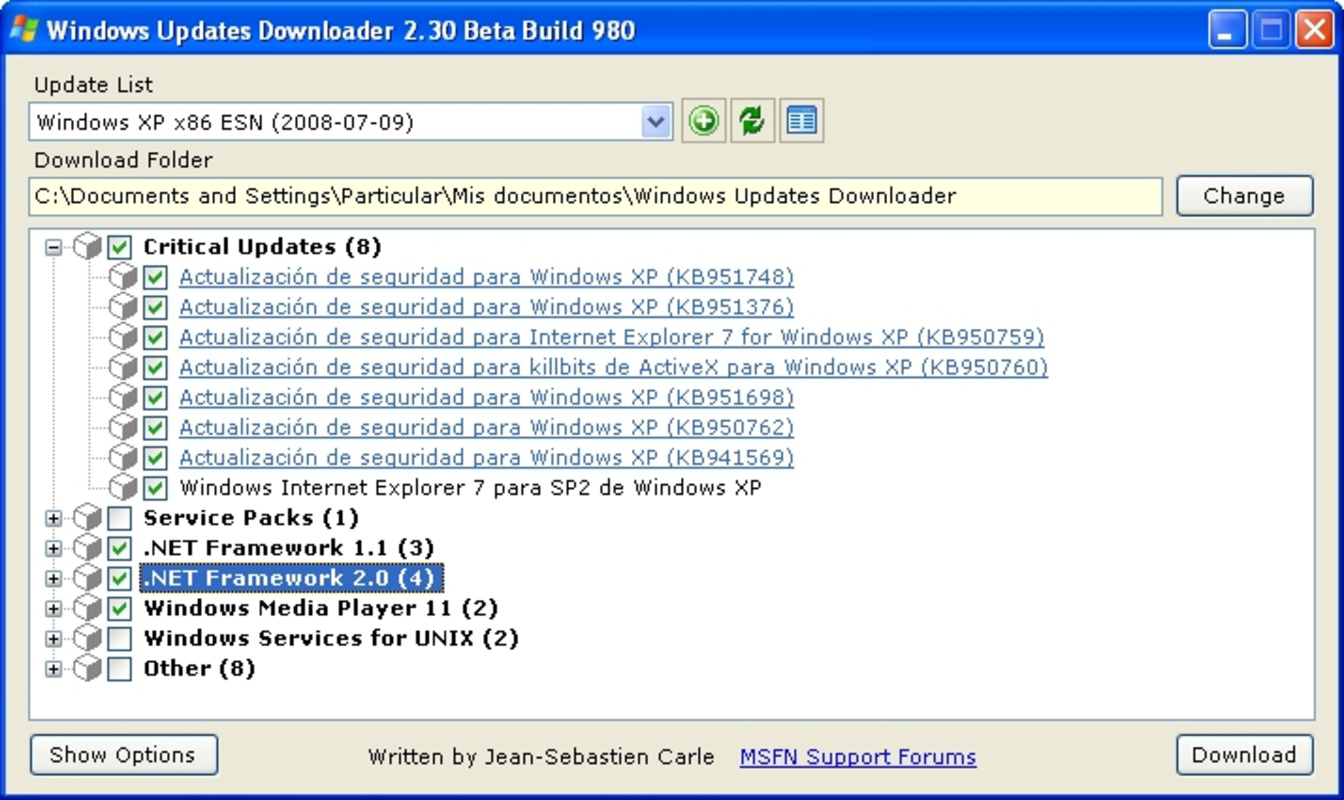Open the KB950762 security update link

(486, 427)
